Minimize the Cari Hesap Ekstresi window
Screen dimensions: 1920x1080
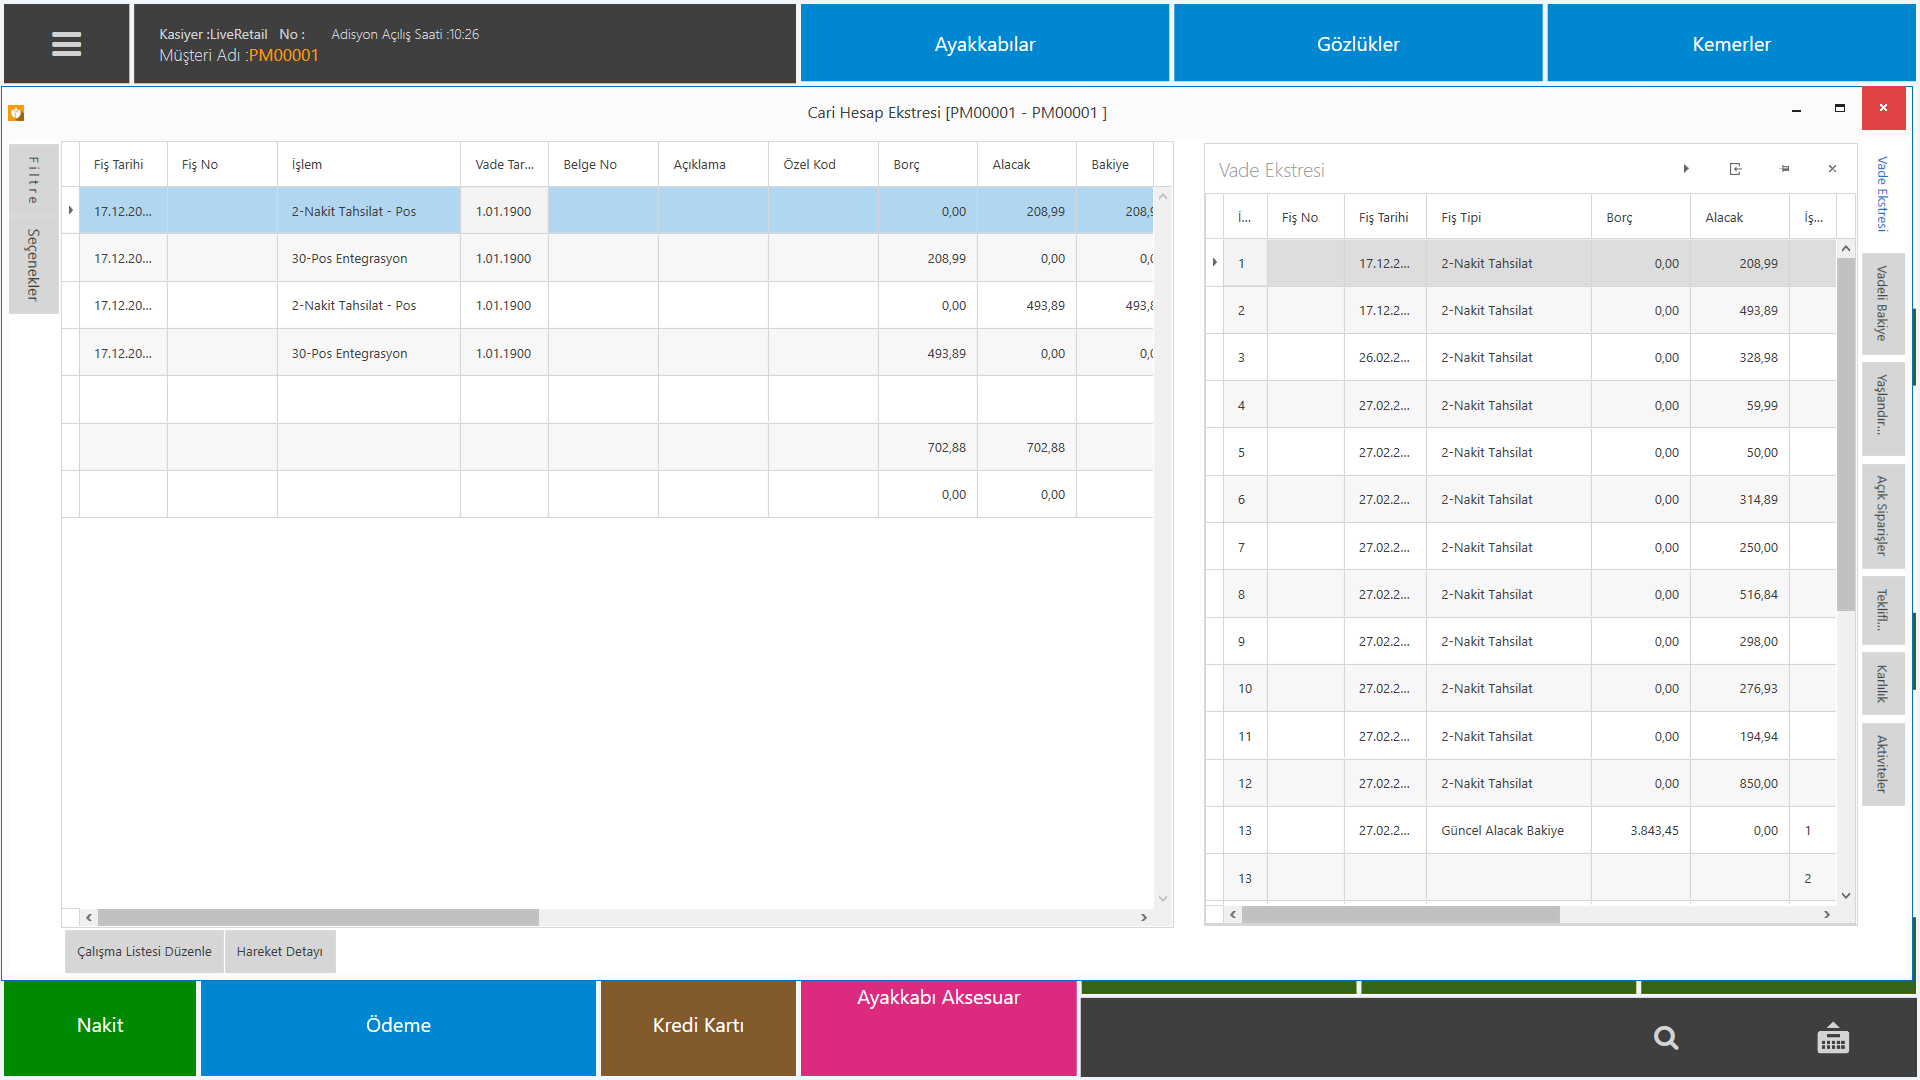pos(1796,109)
